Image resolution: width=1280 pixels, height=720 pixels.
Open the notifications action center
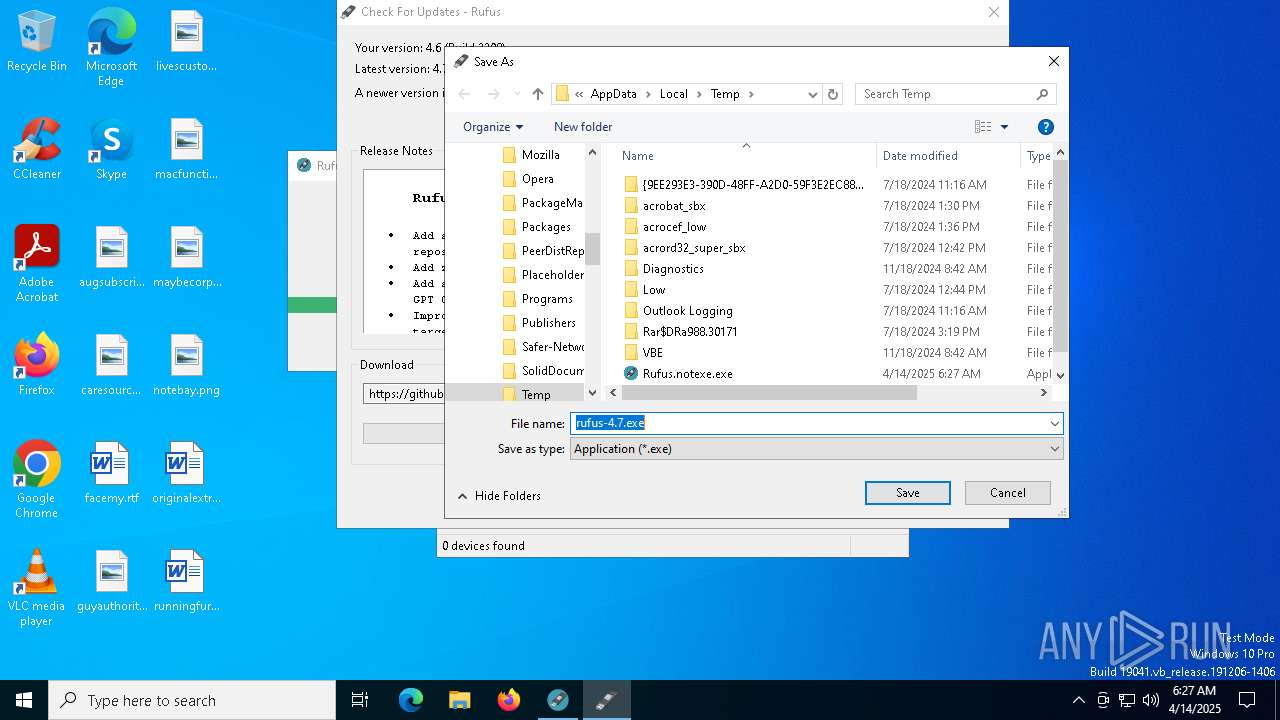[x=1247, y=700]
